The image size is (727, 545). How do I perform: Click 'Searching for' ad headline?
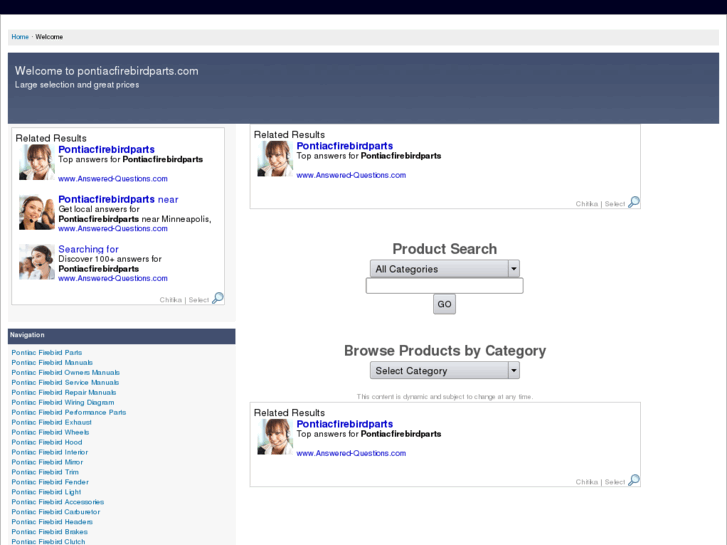[88, 249]
